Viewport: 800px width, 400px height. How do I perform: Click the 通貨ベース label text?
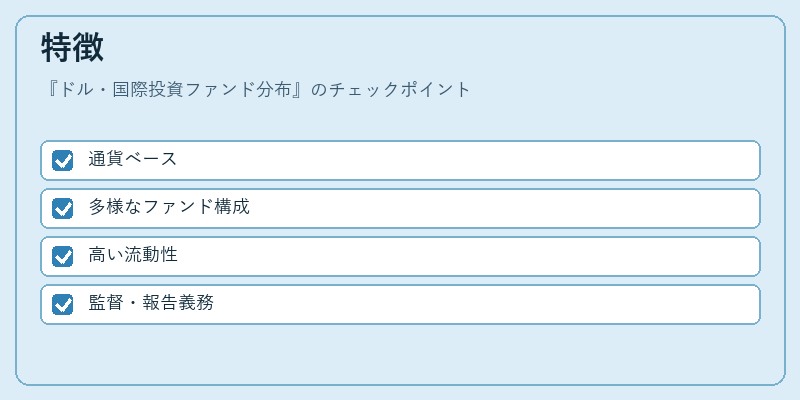[x=133, y=159]
